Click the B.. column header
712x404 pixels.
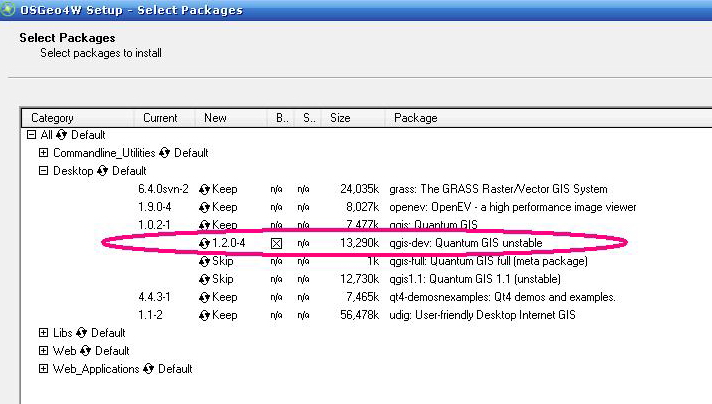pyautogui.click(x=281, y=118)
